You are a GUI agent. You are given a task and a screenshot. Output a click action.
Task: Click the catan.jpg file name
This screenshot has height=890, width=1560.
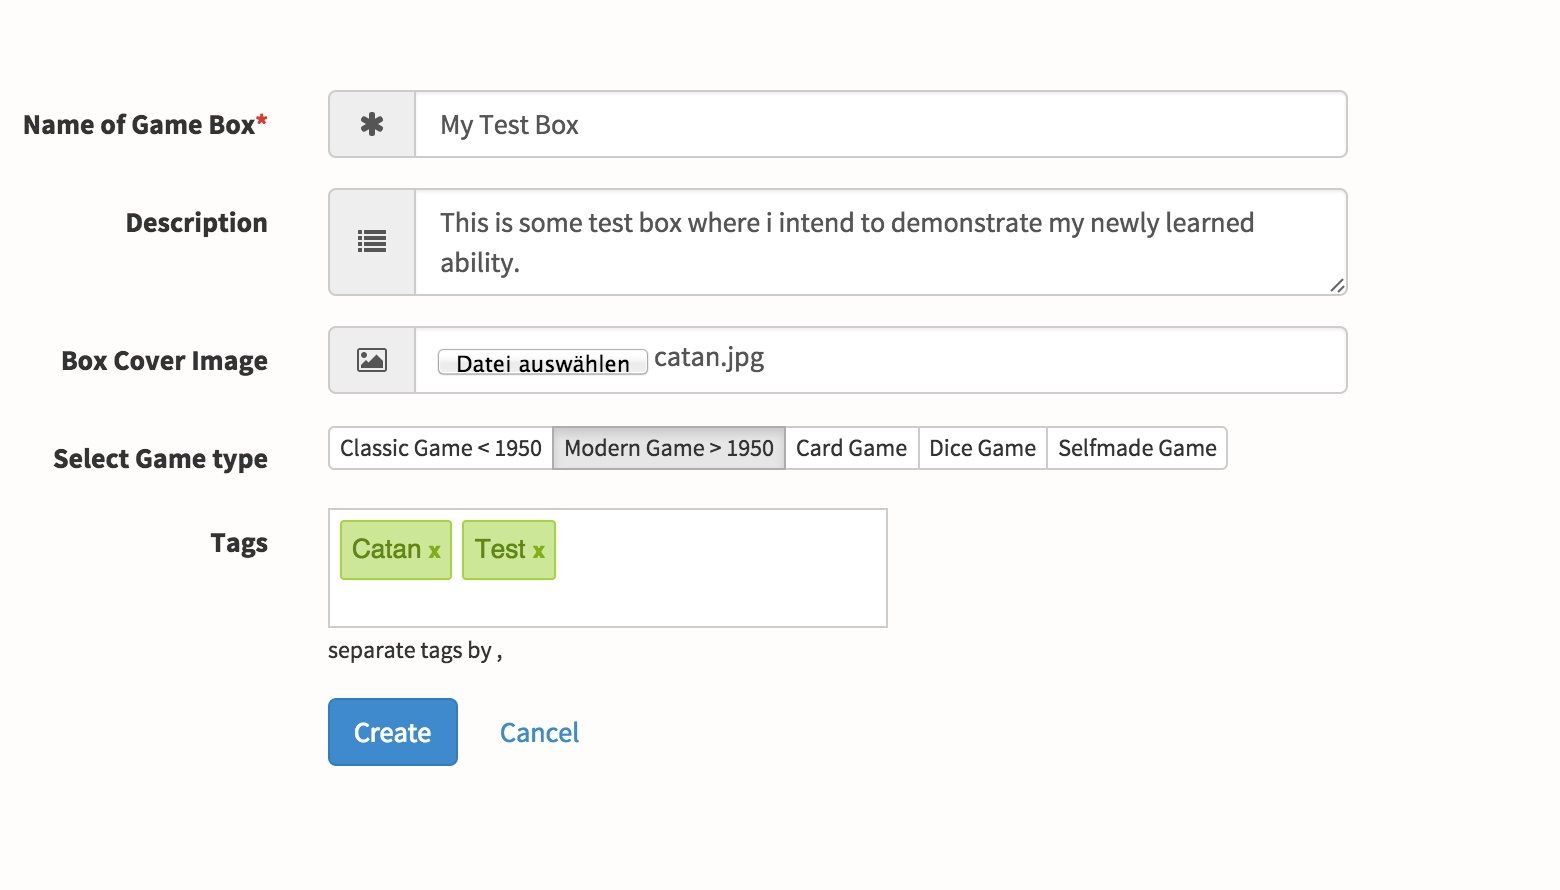(709, 358)
